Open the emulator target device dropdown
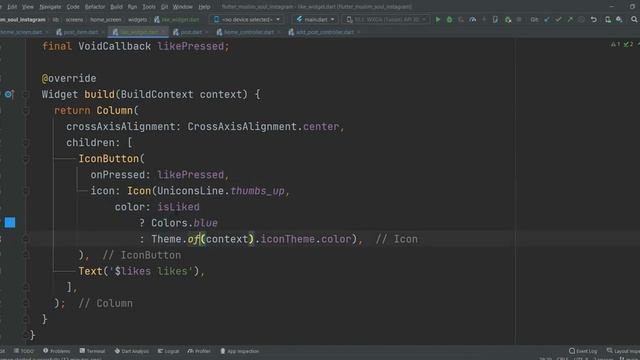 pyautogui.click(x=386, y=19)
